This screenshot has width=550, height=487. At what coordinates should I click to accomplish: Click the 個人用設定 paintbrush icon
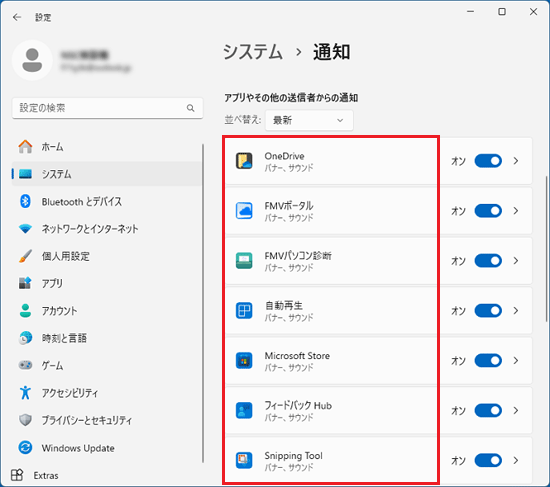tap(25, 256)
